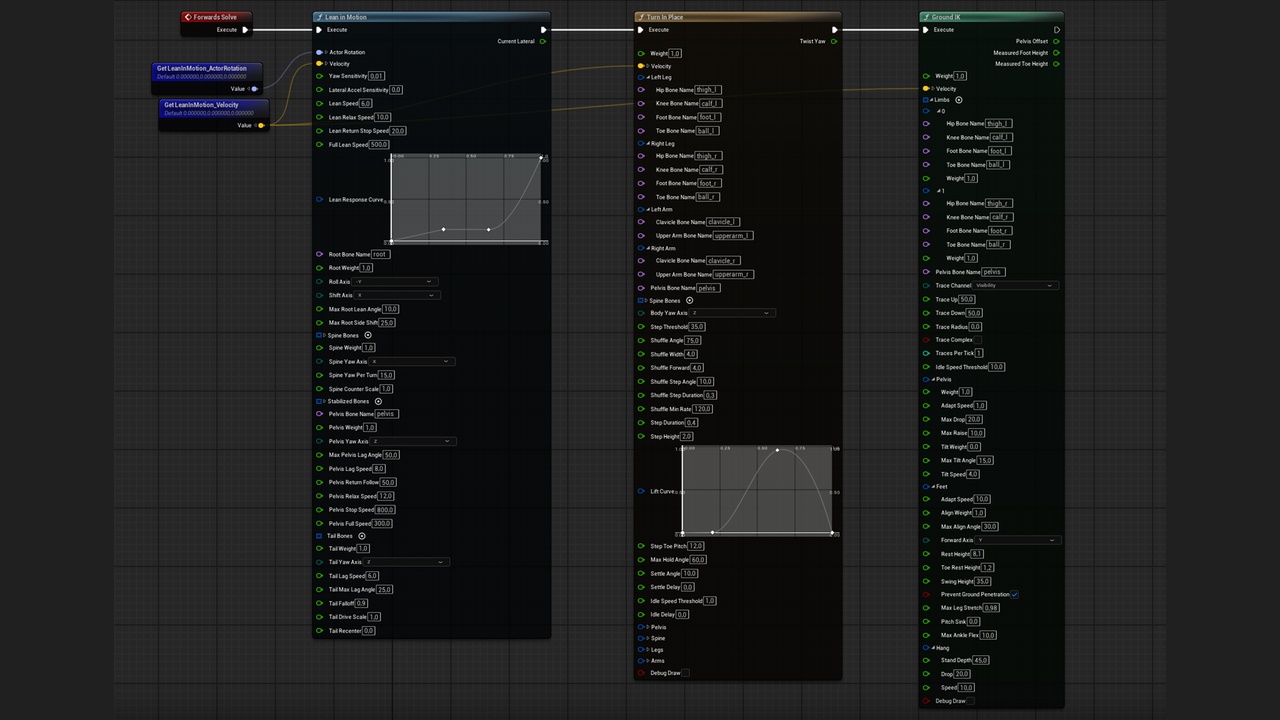Open the Pelvis Yaw Axis dropdown

tap(414, 441)
